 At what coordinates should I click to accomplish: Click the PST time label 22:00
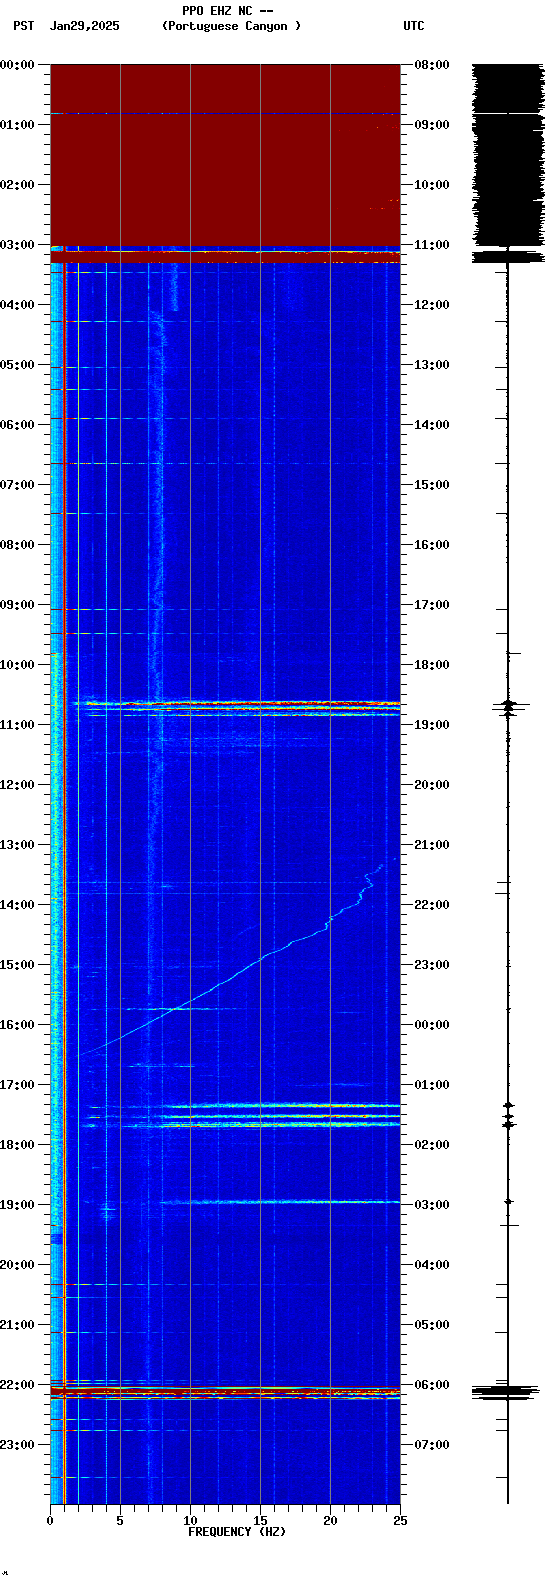click(x=18, y=1384)
